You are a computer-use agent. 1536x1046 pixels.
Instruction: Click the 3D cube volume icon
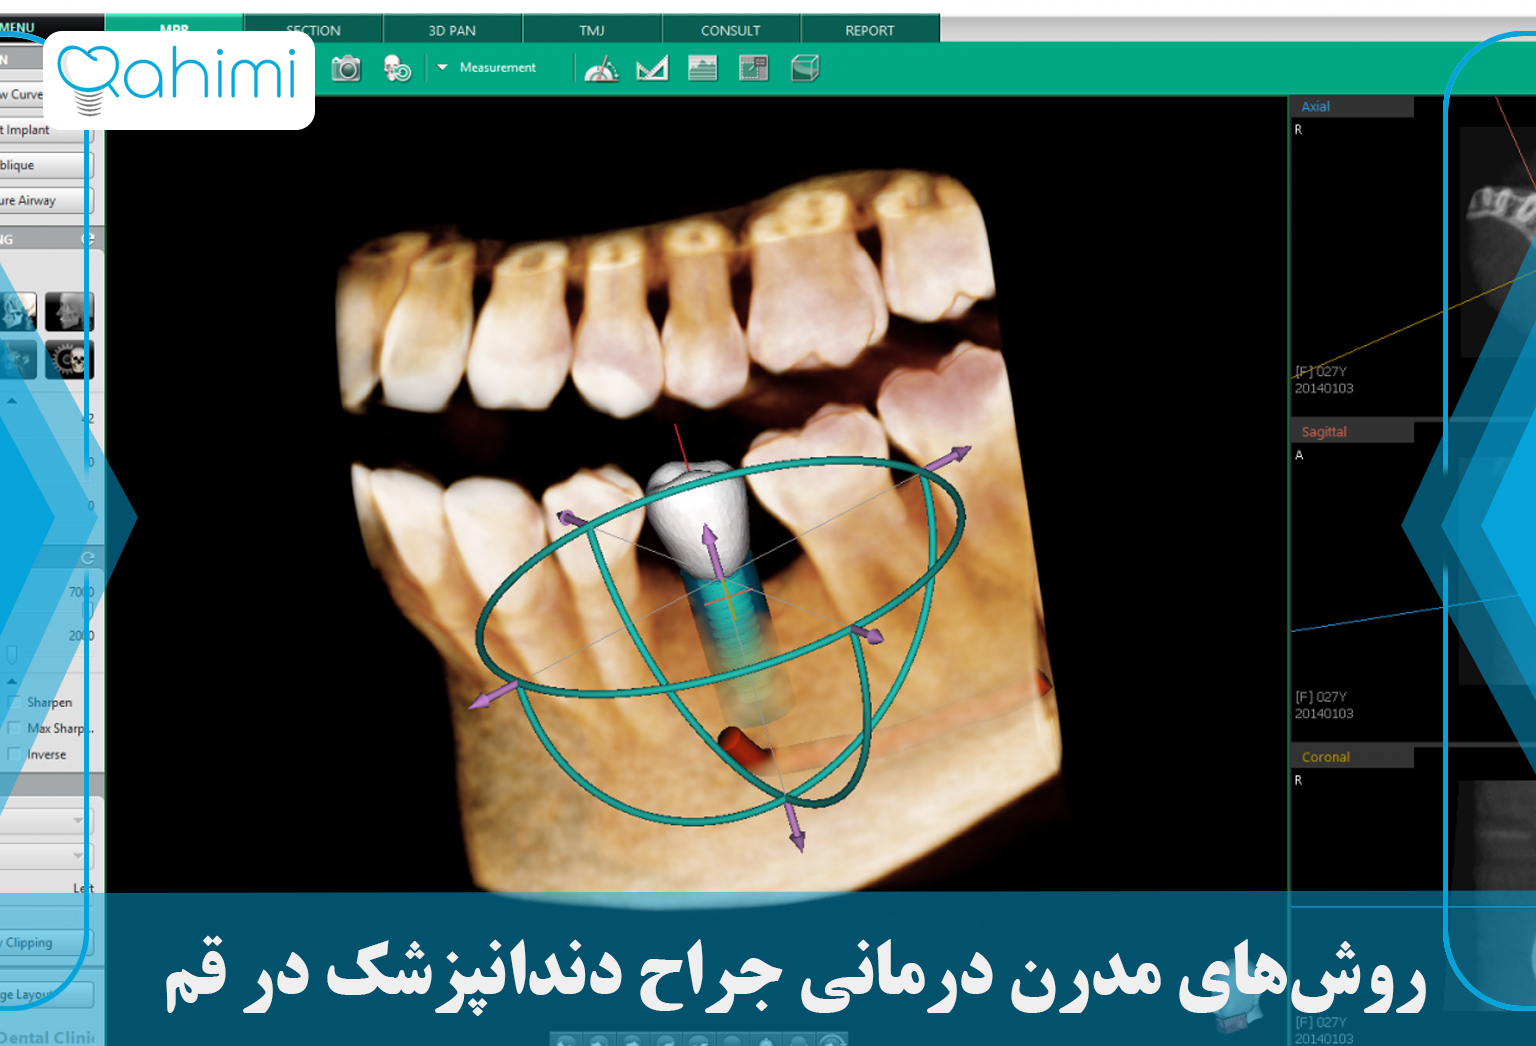805,68
